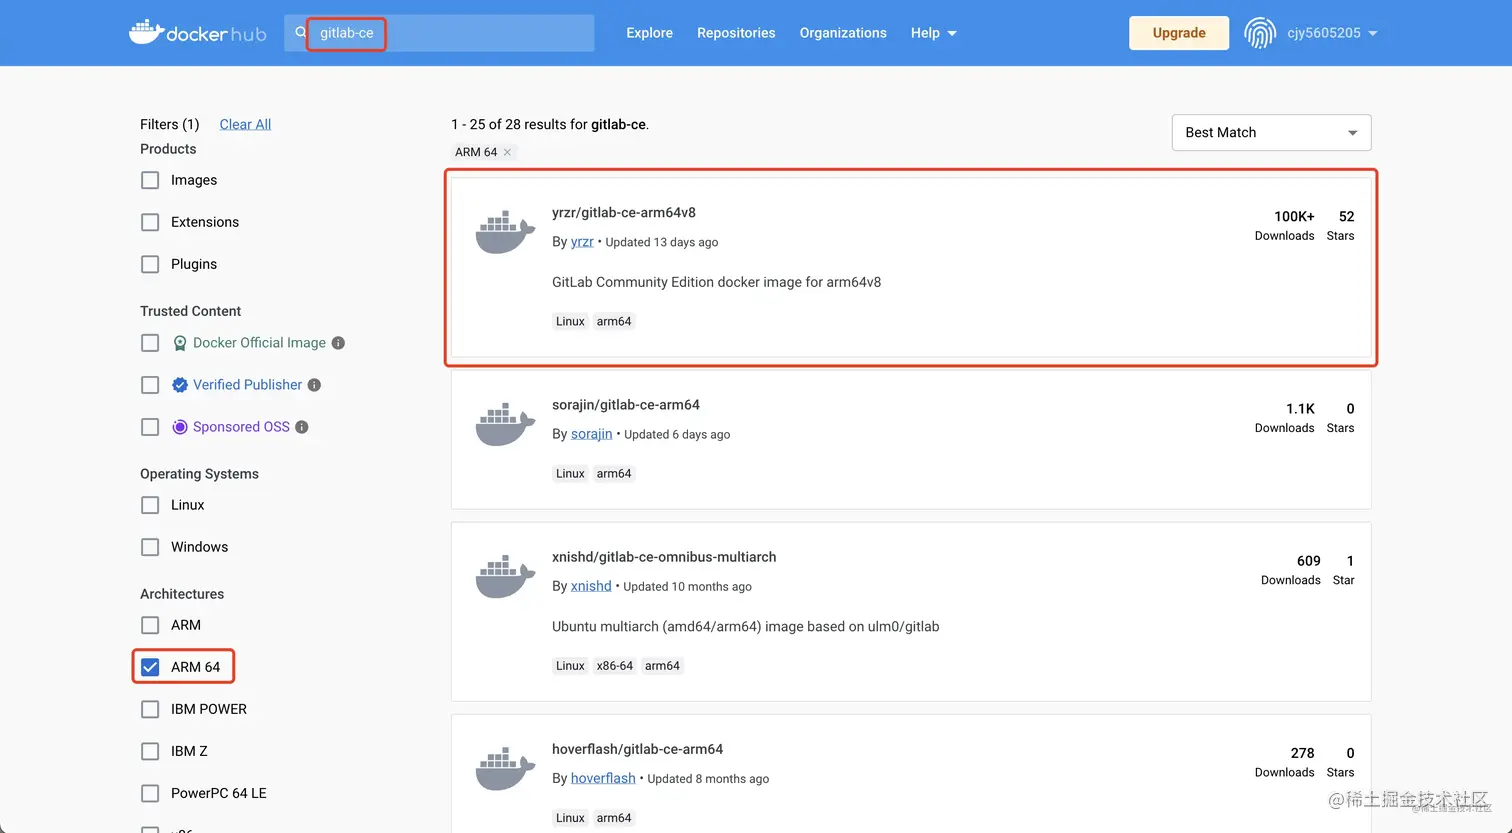
Task: Enable the Verified Publisher filter
Action: click(x=150, y=385)
